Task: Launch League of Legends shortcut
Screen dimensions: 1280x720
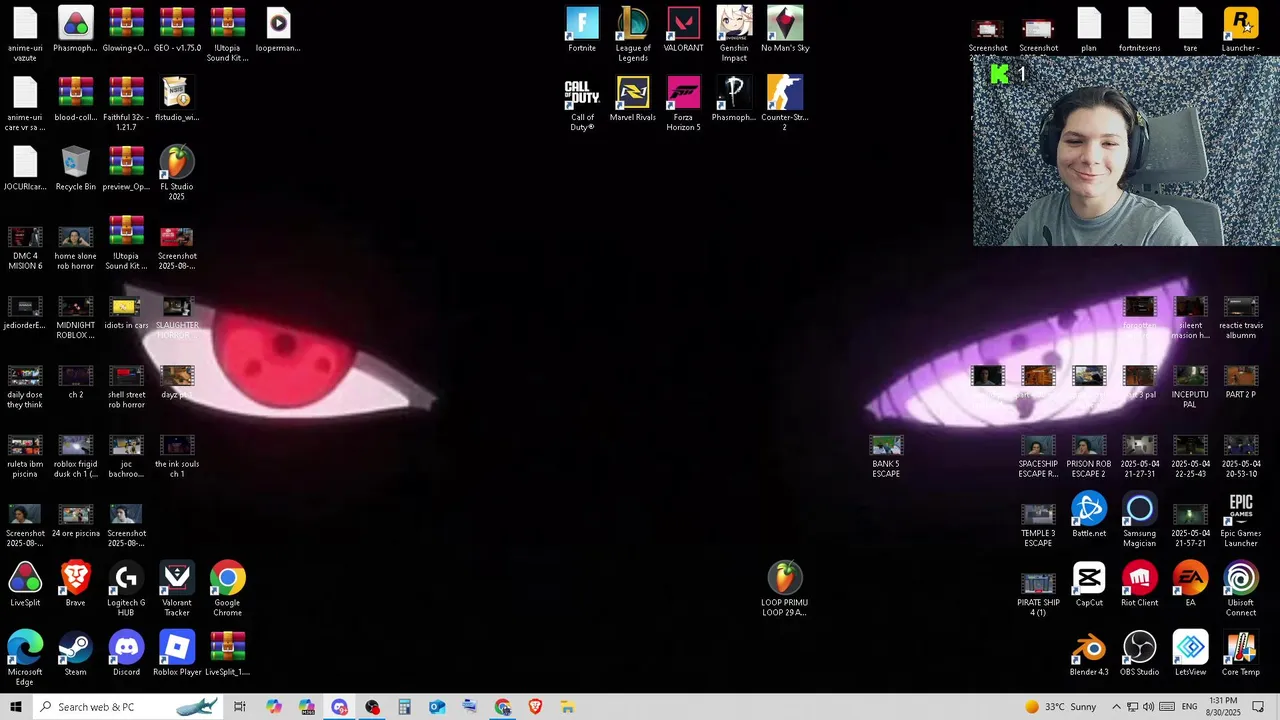Action: click(x=633, y=34)
